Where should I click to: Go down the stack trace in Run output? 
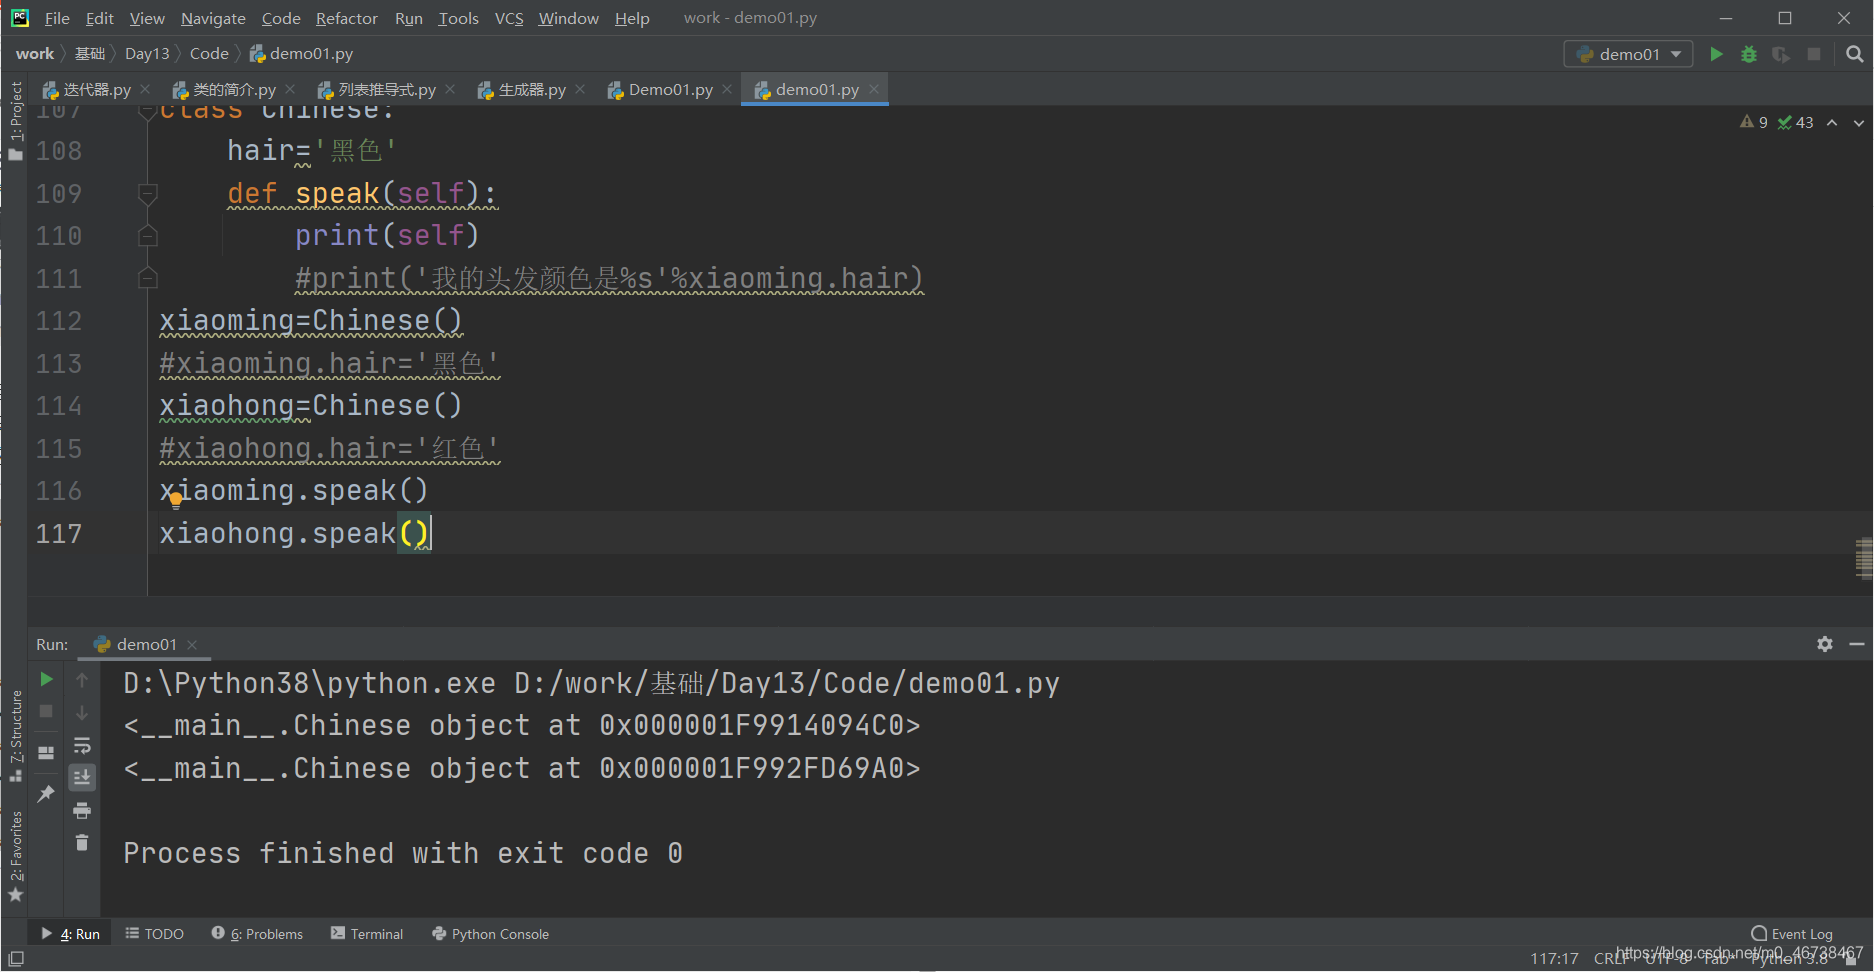[82, 712]
